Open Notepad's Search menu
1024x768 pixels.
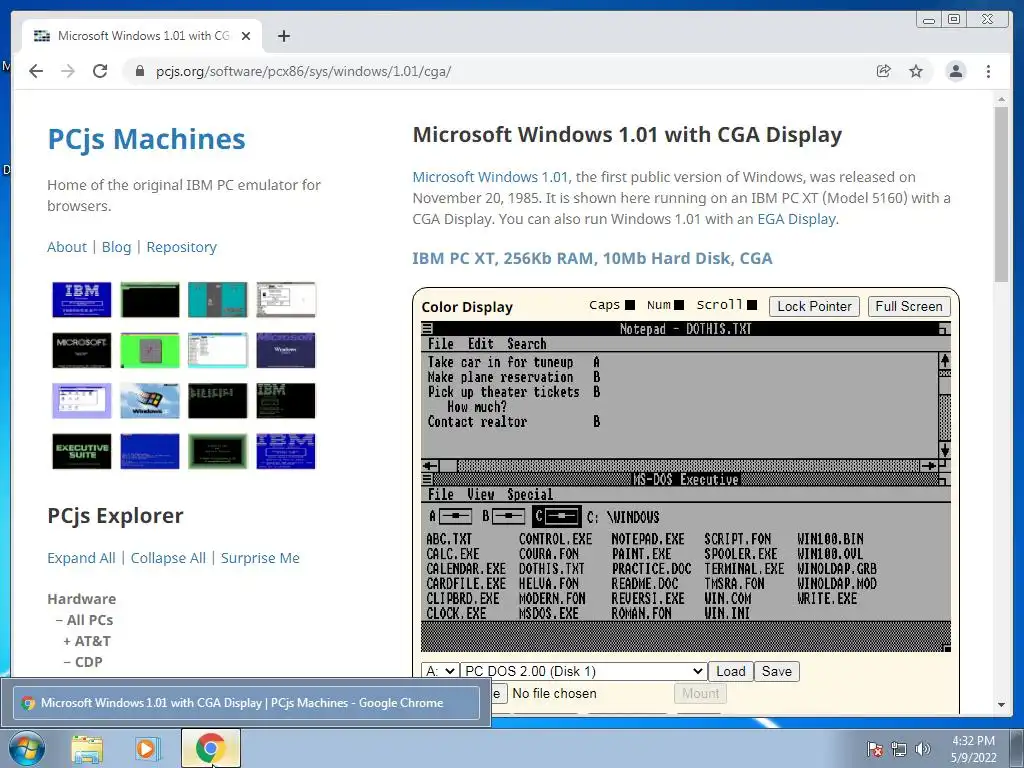coord(527,344)
